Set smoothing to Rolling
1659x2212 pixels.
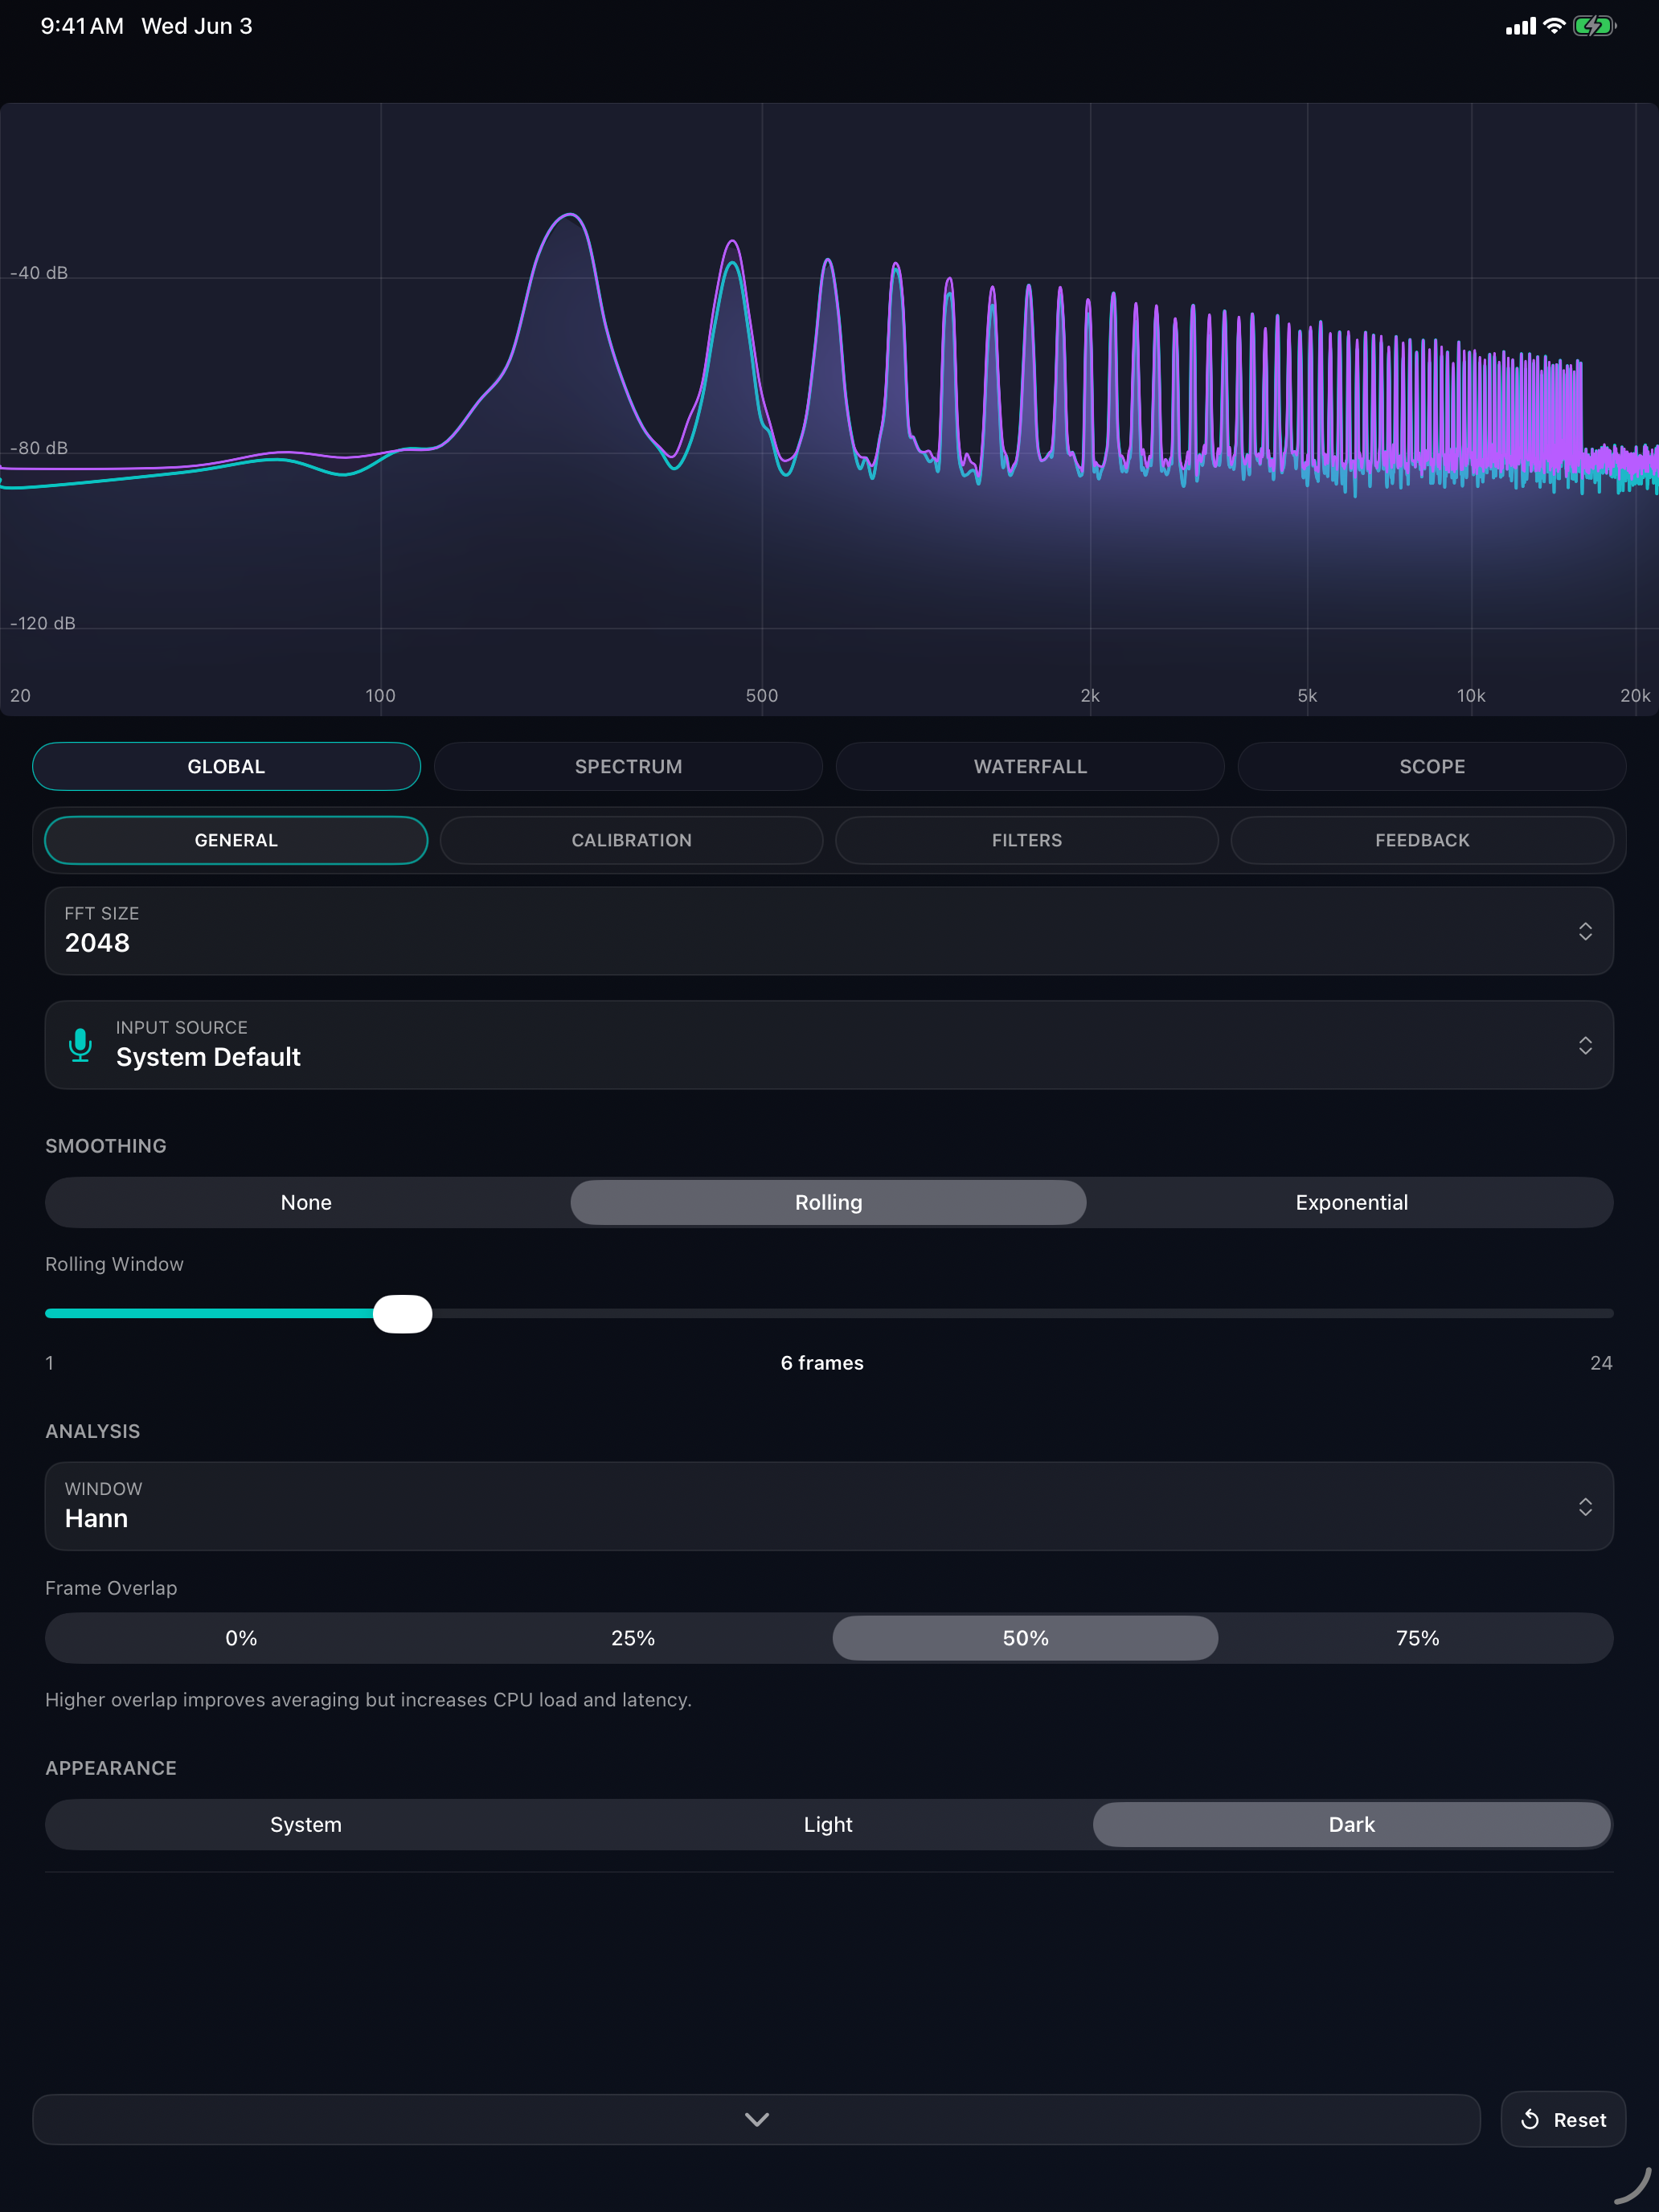click(828, 1202)
